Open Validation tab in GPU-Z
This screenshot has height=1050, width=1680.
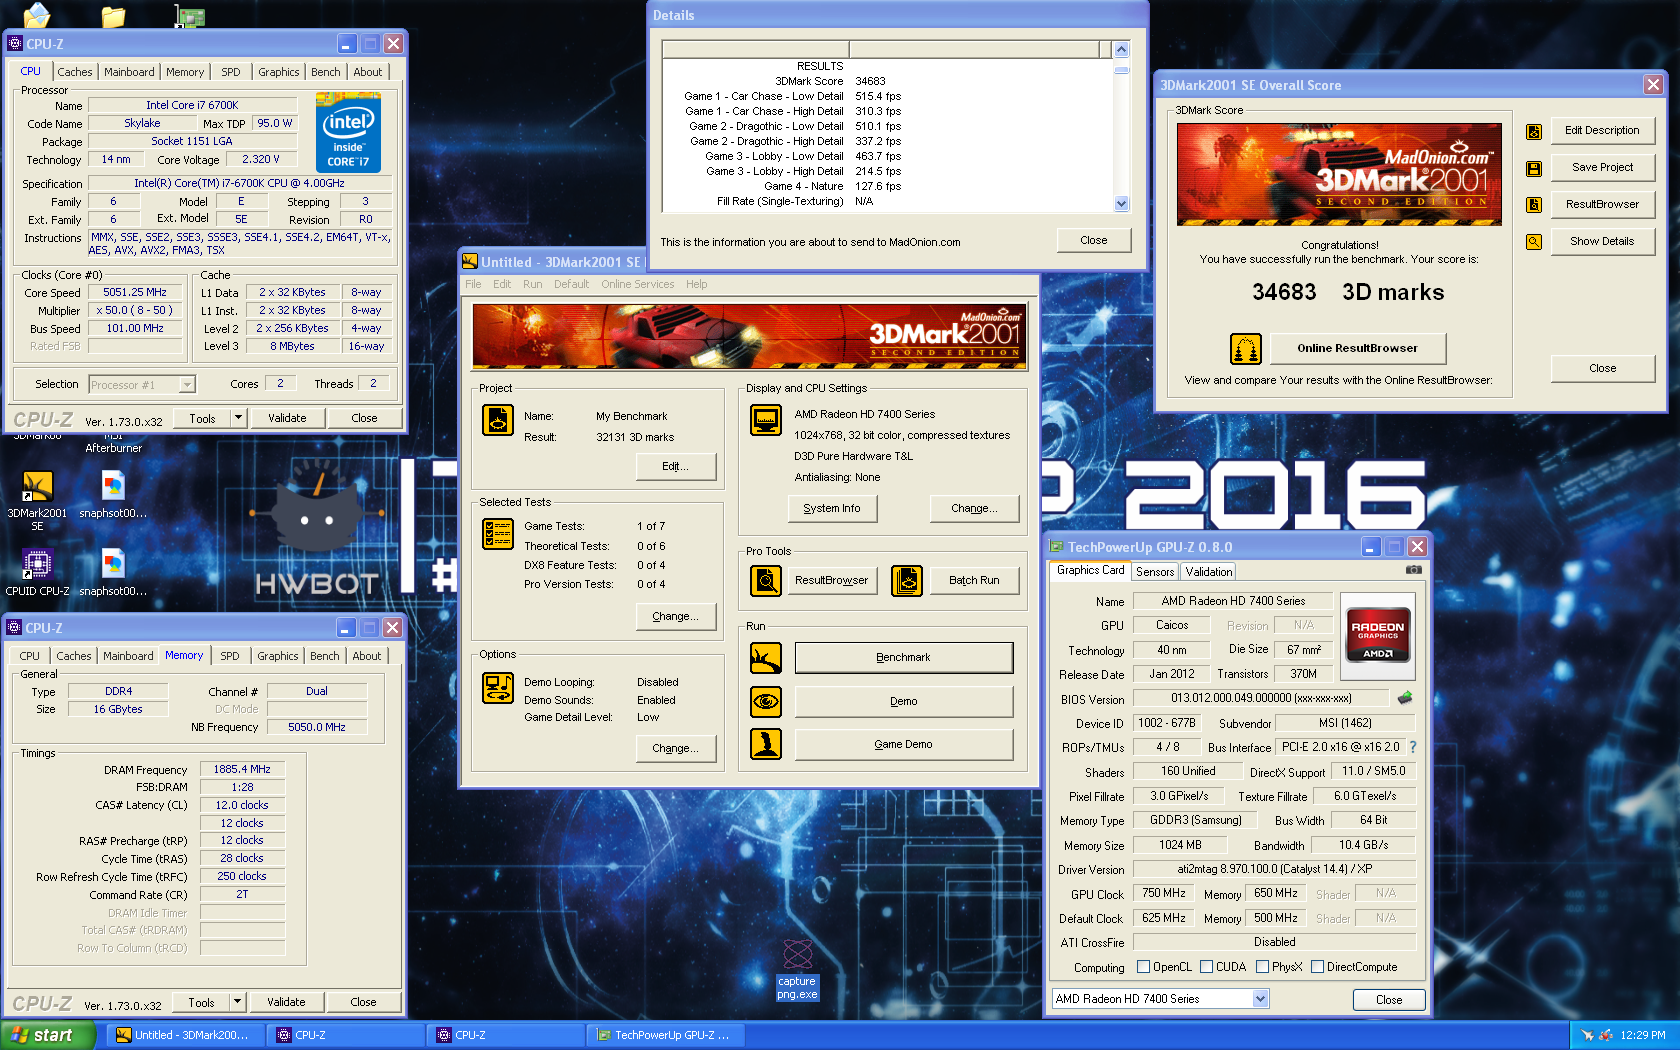tap(1208, 572)
